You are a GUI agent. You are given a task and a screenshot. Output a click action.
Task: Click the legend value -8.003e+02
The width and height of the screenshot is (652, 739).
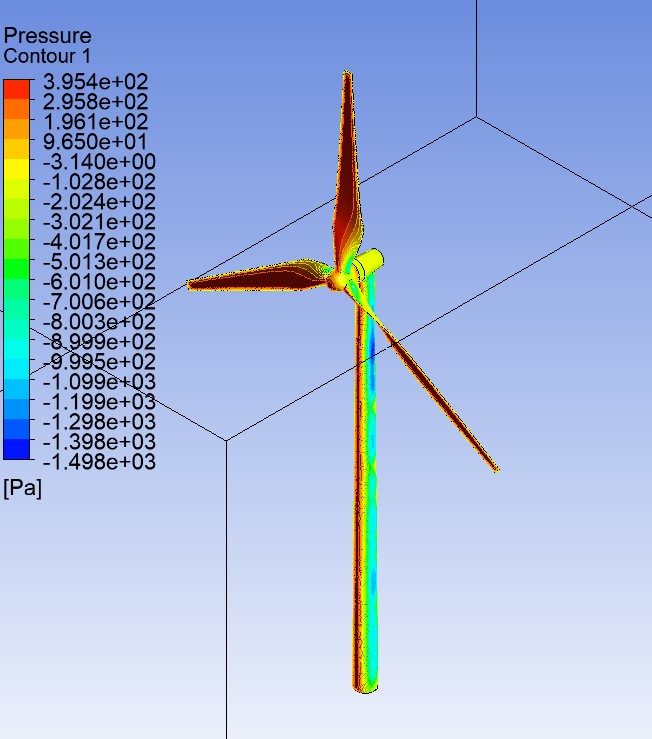point(99,322)
